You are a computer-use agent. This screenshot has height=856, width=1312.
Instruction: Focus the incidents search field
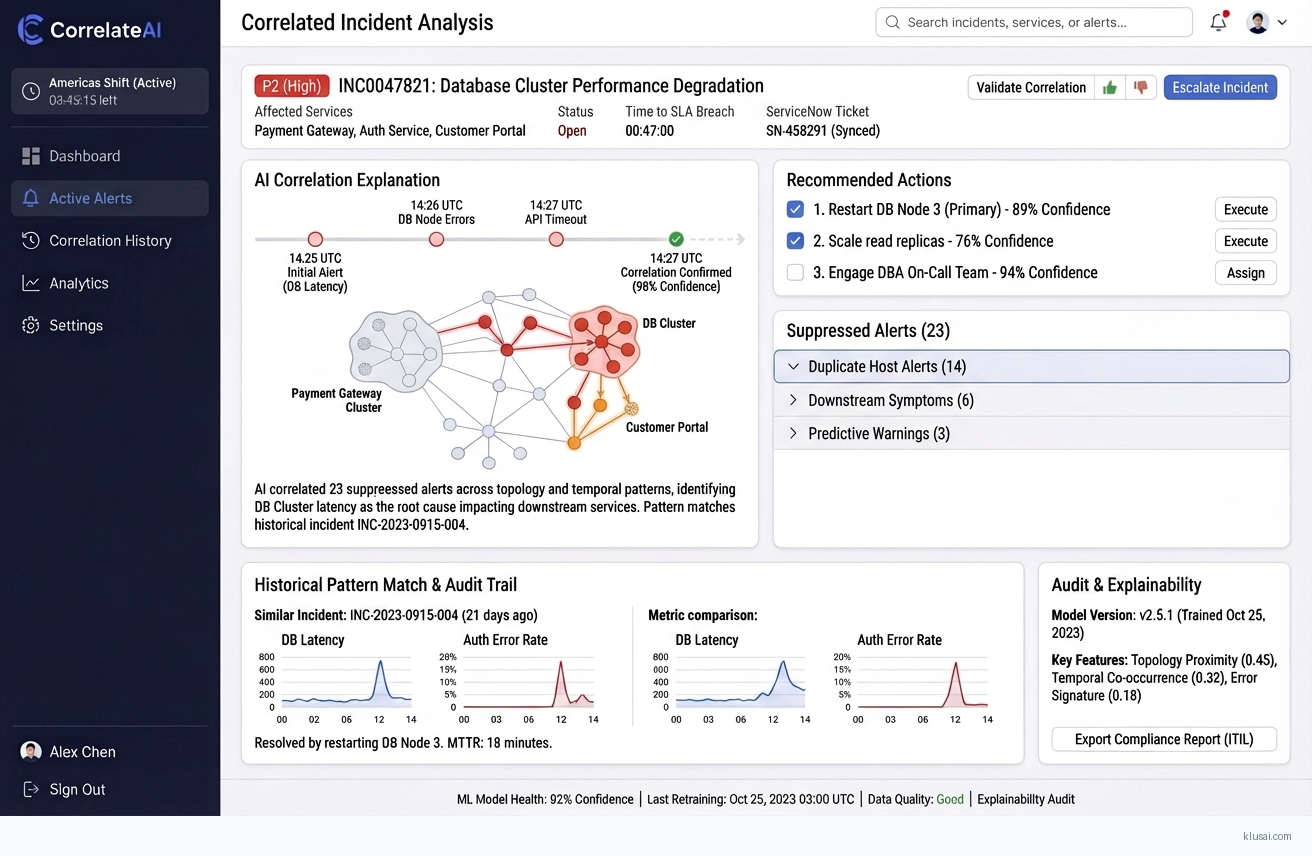point(1040,22)
